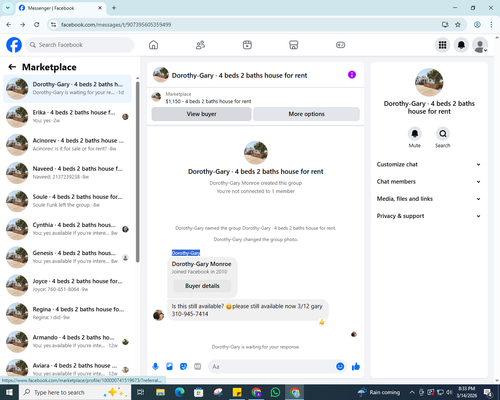The width and height of the screenshot is (500, 400).
Task: Attach a photo with the image icon
Action: [169, 367]
